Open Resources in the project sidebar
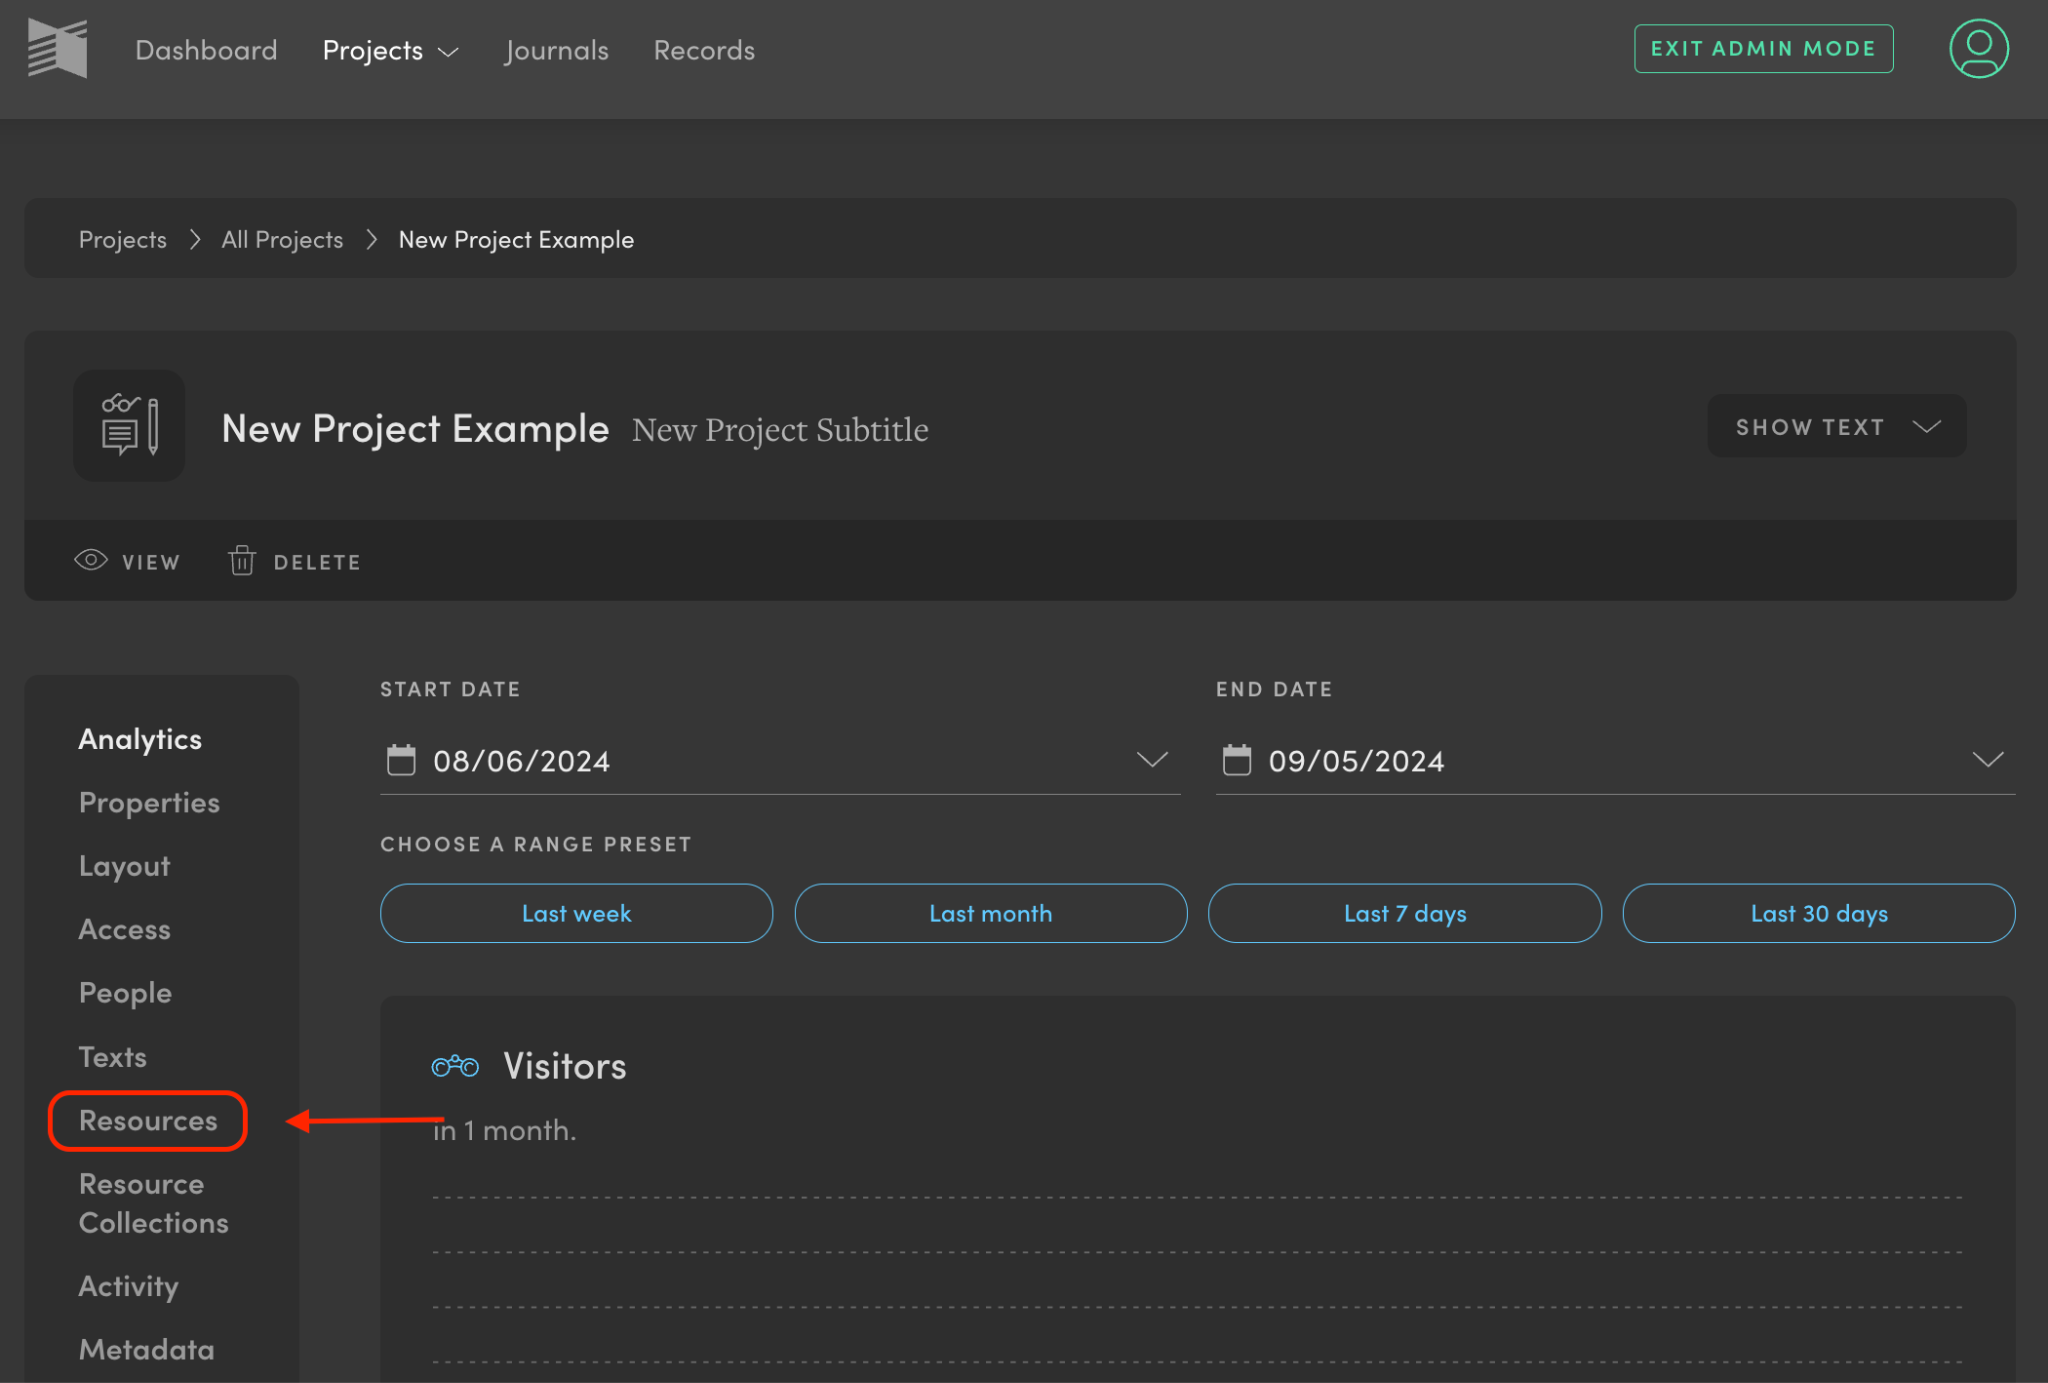This screenshot has height=1383, width=2048. [x=147, y=1121]
